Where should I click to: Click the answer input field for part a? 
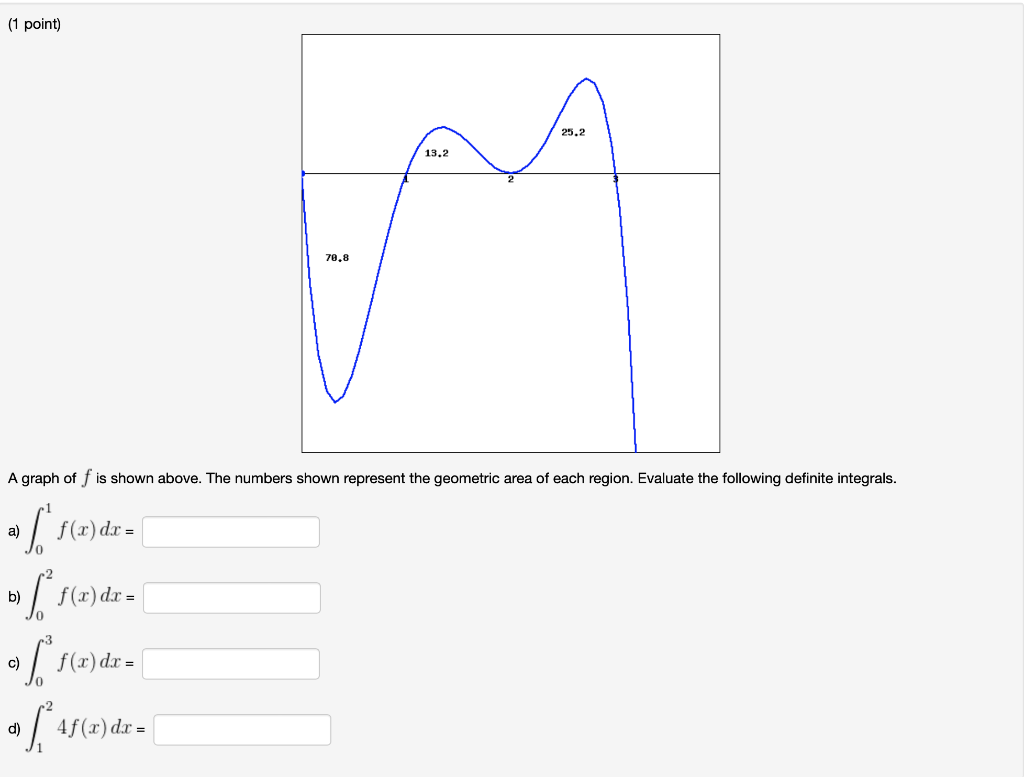pyautogui.click(x=230, y=531)
